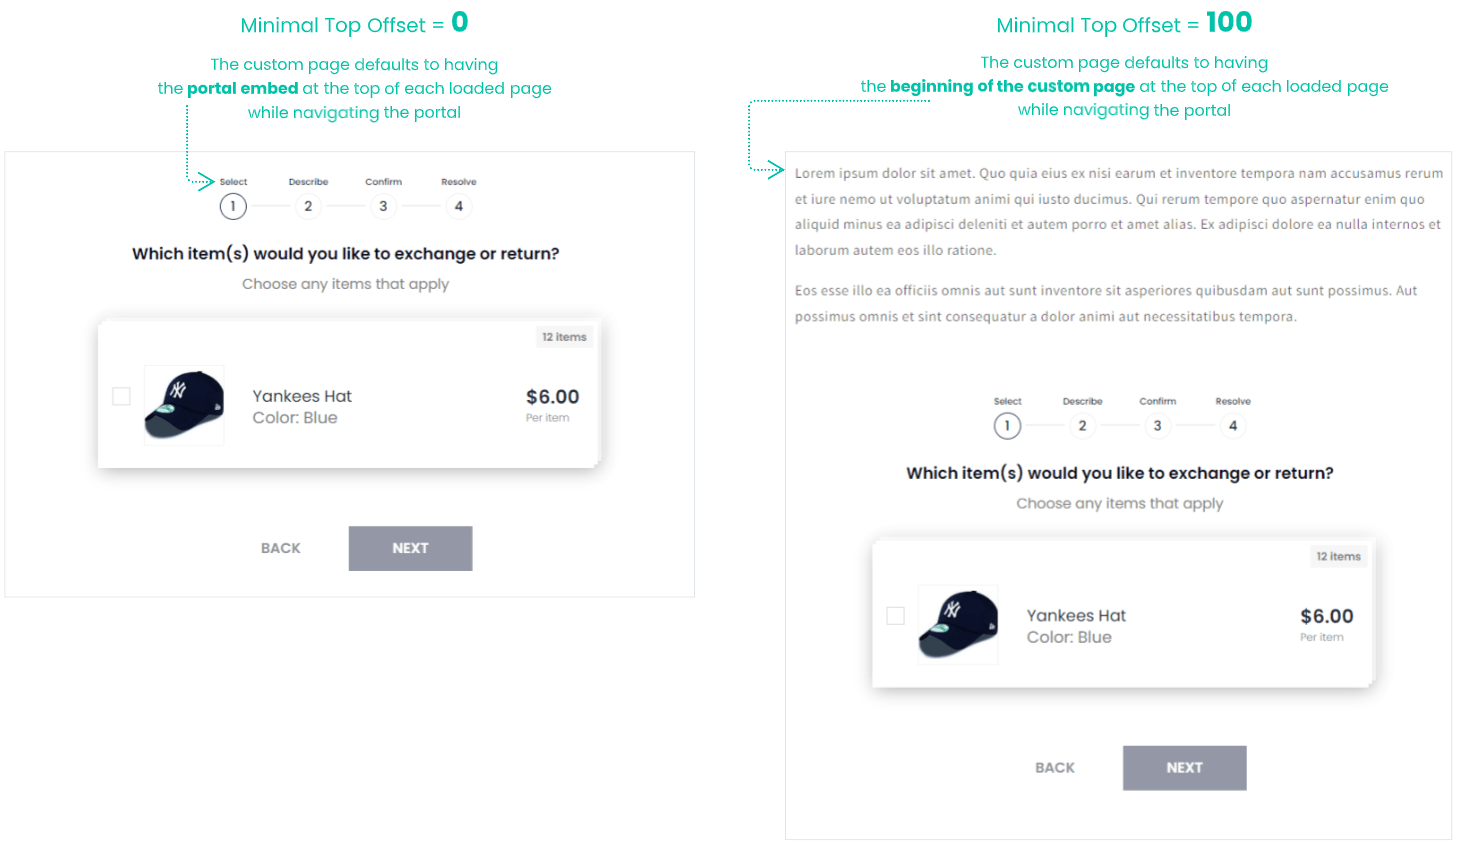Click the Yankees hat image in Offset 0 portal
The image size is (1460, 844).
coord(184,405)
